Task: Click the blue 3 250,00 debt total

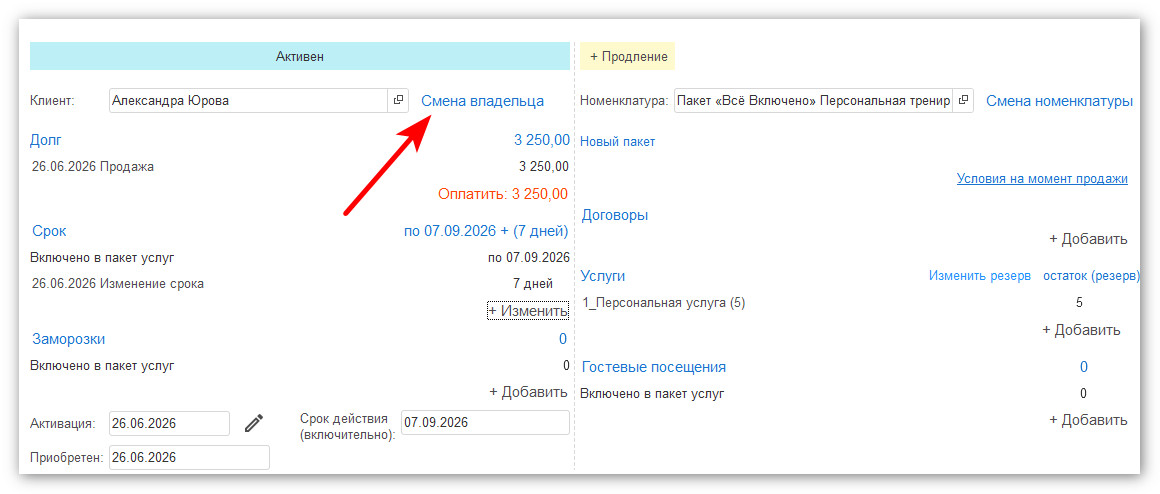Action: click(x=542, y=140)
